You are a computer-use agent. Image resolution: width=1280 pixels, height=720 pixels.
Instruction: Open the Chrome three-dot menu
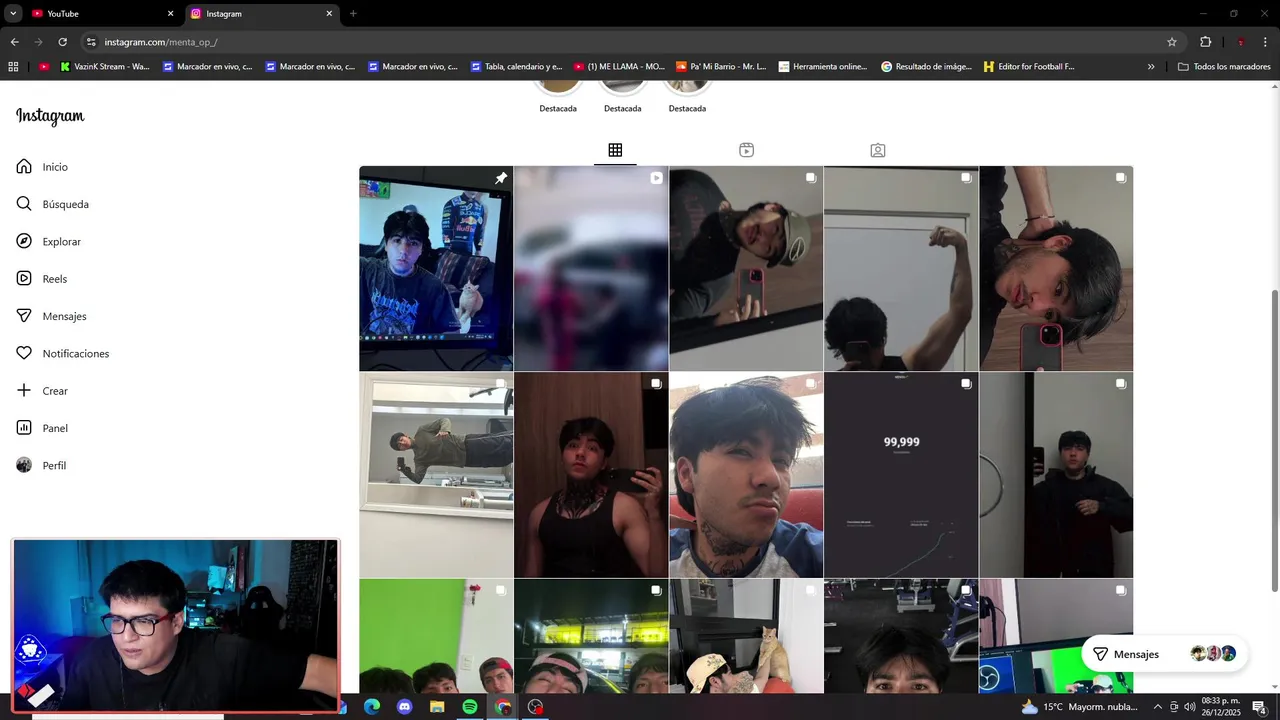pos(1265,42)
